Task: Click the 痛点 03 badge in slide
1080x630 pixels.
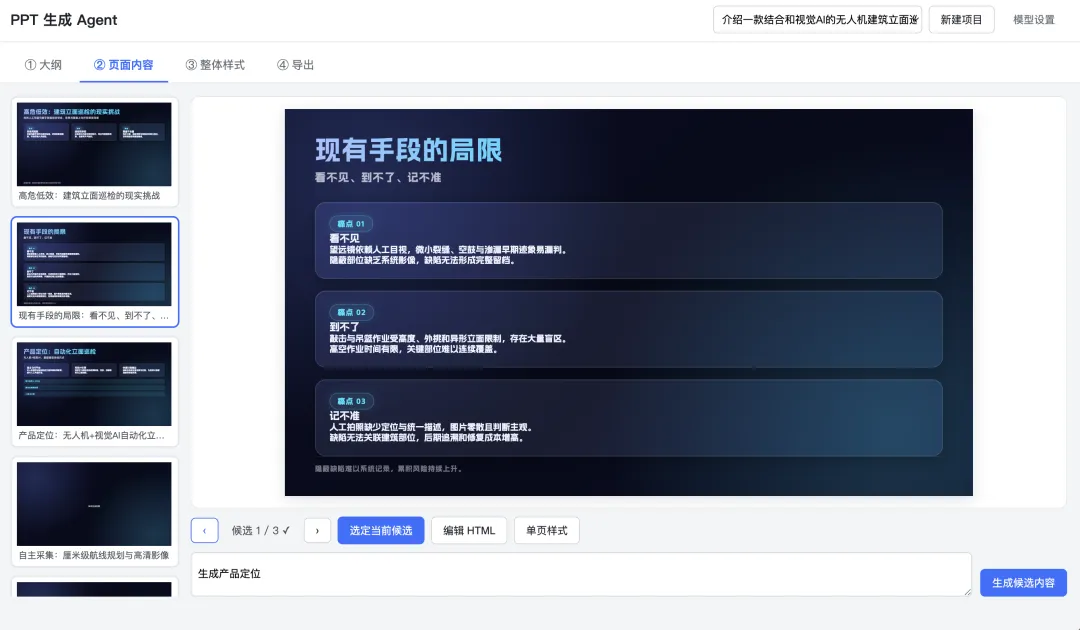Action: pos(351,401)
